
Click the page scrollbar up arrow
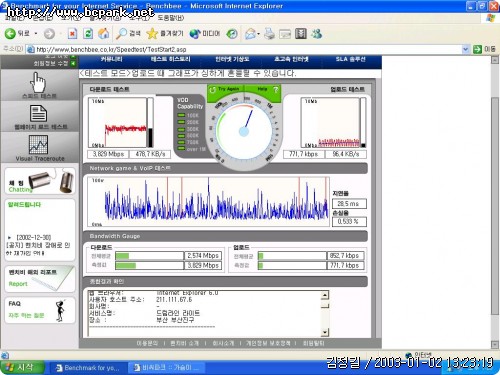tap(495, 60)
